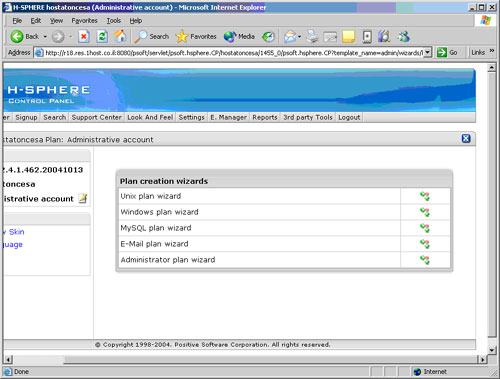Close the Administrative account panel with X
Viewport: 500px width, 379px height.
(x=466, y=139)
